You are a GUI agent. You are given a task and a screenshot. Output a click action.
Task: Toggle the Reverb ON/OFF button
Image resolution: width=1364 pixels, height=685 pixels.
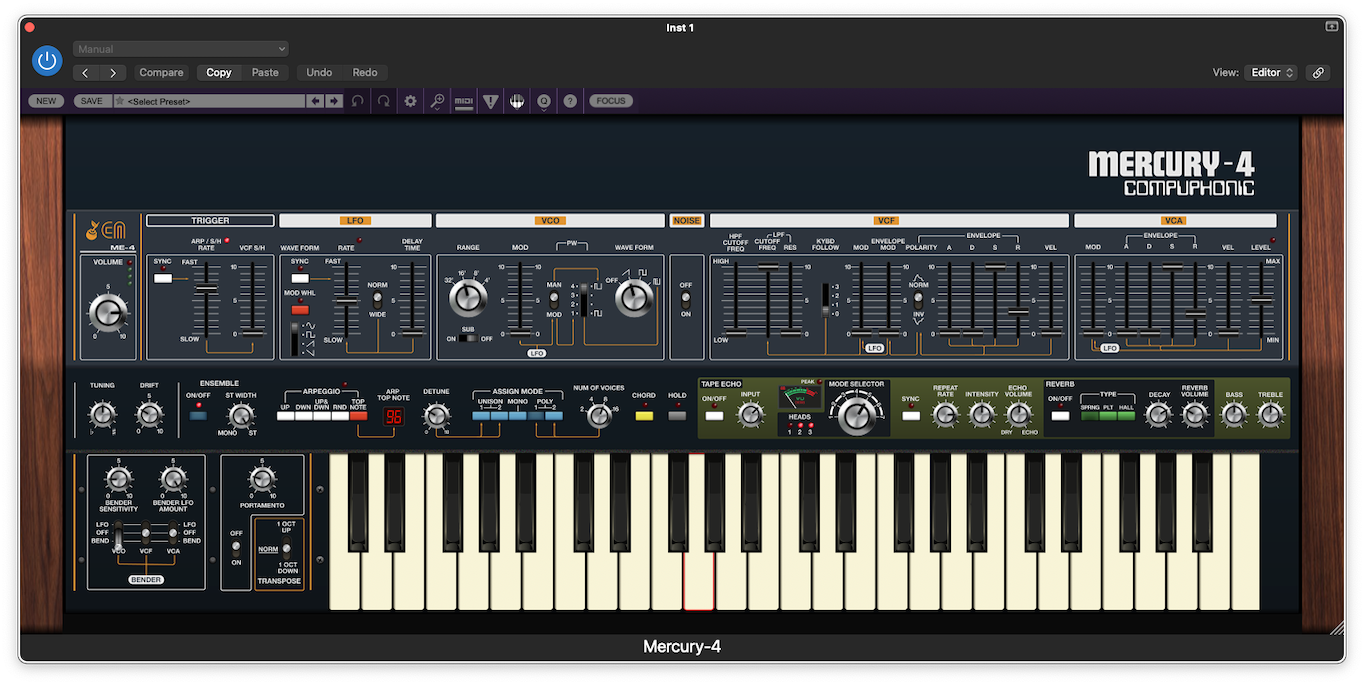point(1059,415)
